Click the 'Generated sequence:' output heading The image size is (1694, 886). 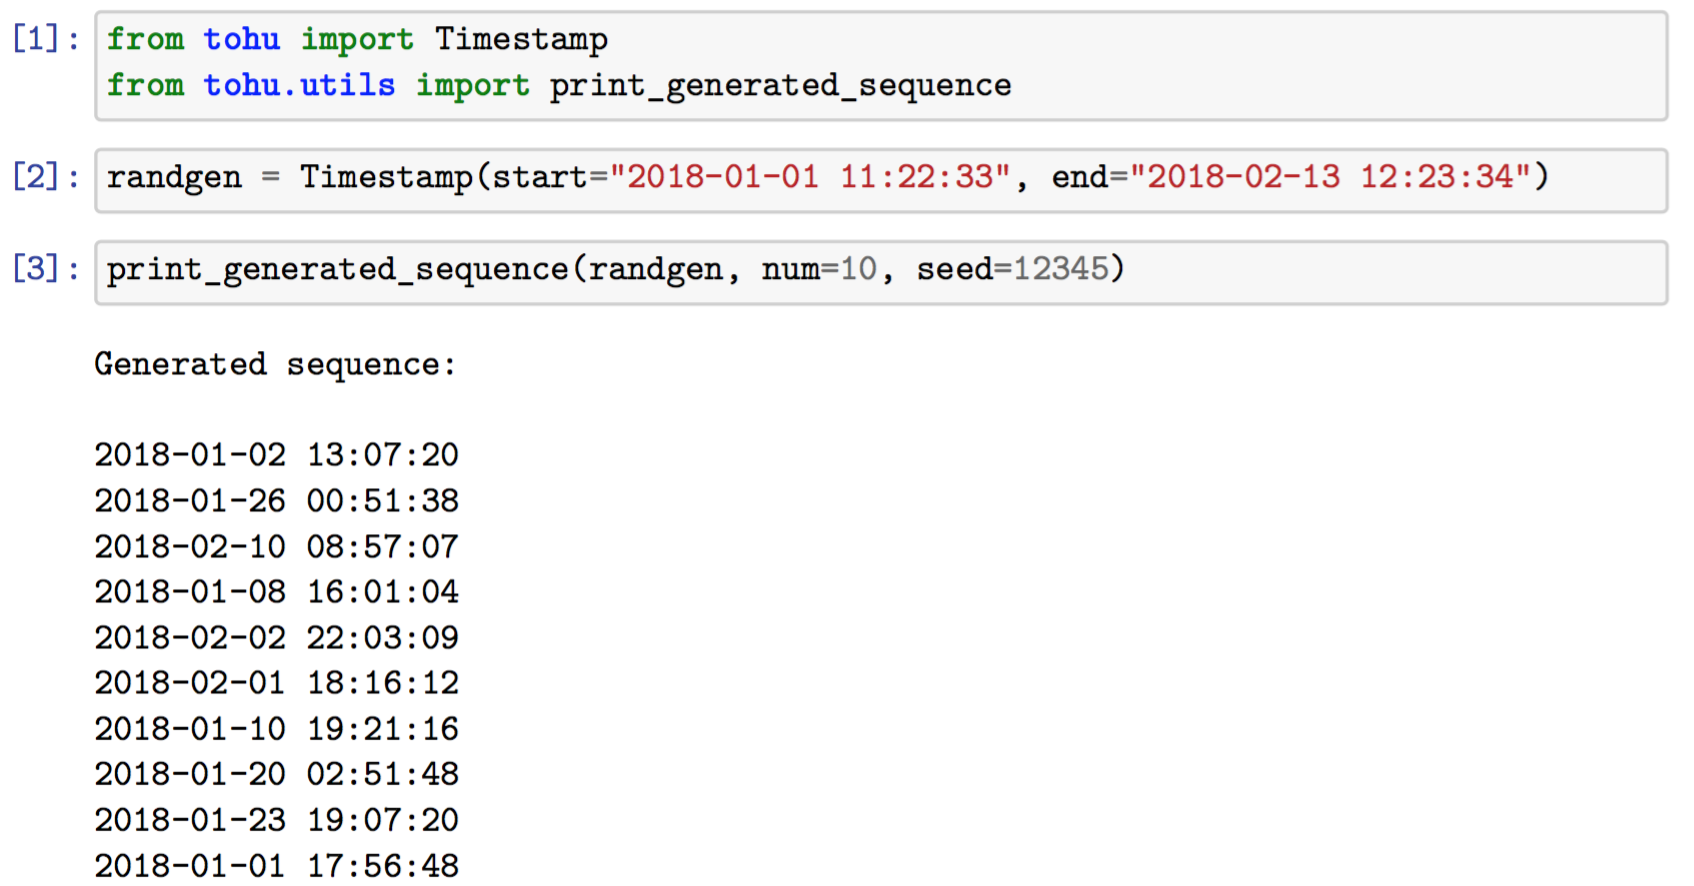[275, 365]
